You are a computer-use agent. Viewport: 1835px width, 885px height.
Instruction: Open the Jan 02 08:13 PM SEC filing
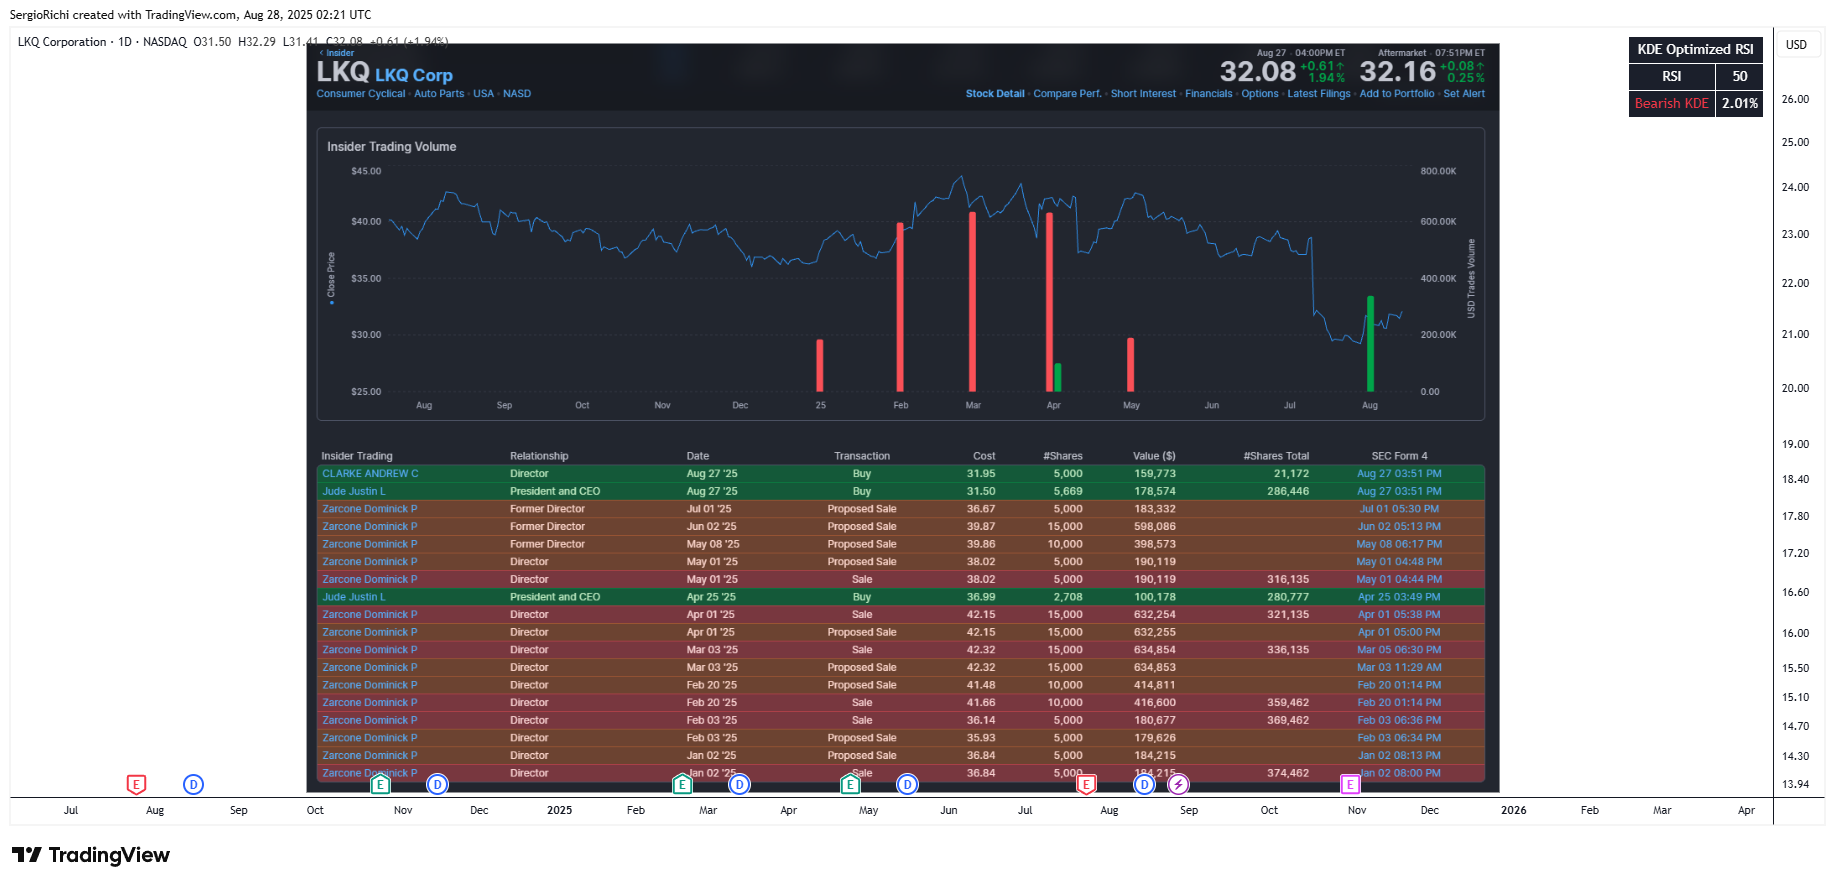(x=1399, y=756)
